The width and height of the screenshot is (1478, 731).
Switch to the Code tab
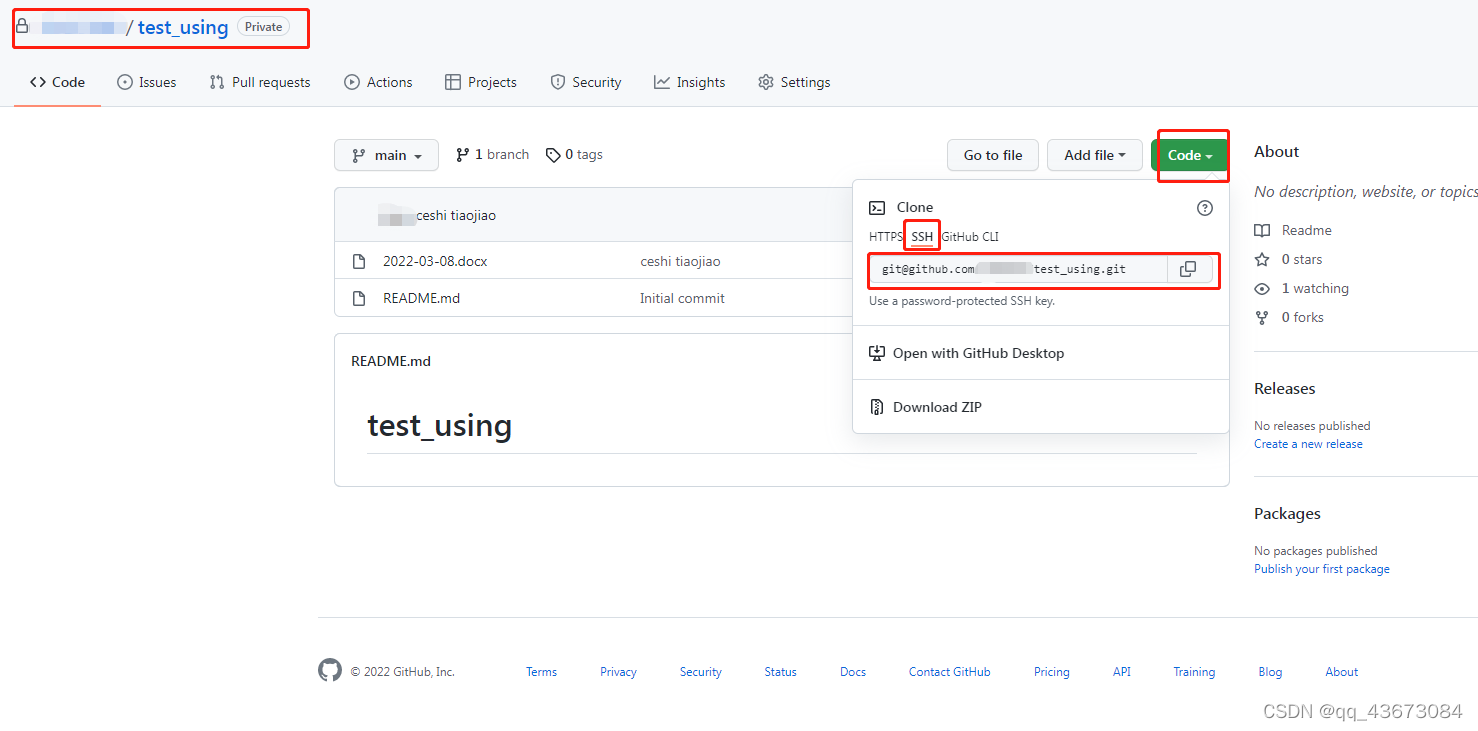coord(57,82)
